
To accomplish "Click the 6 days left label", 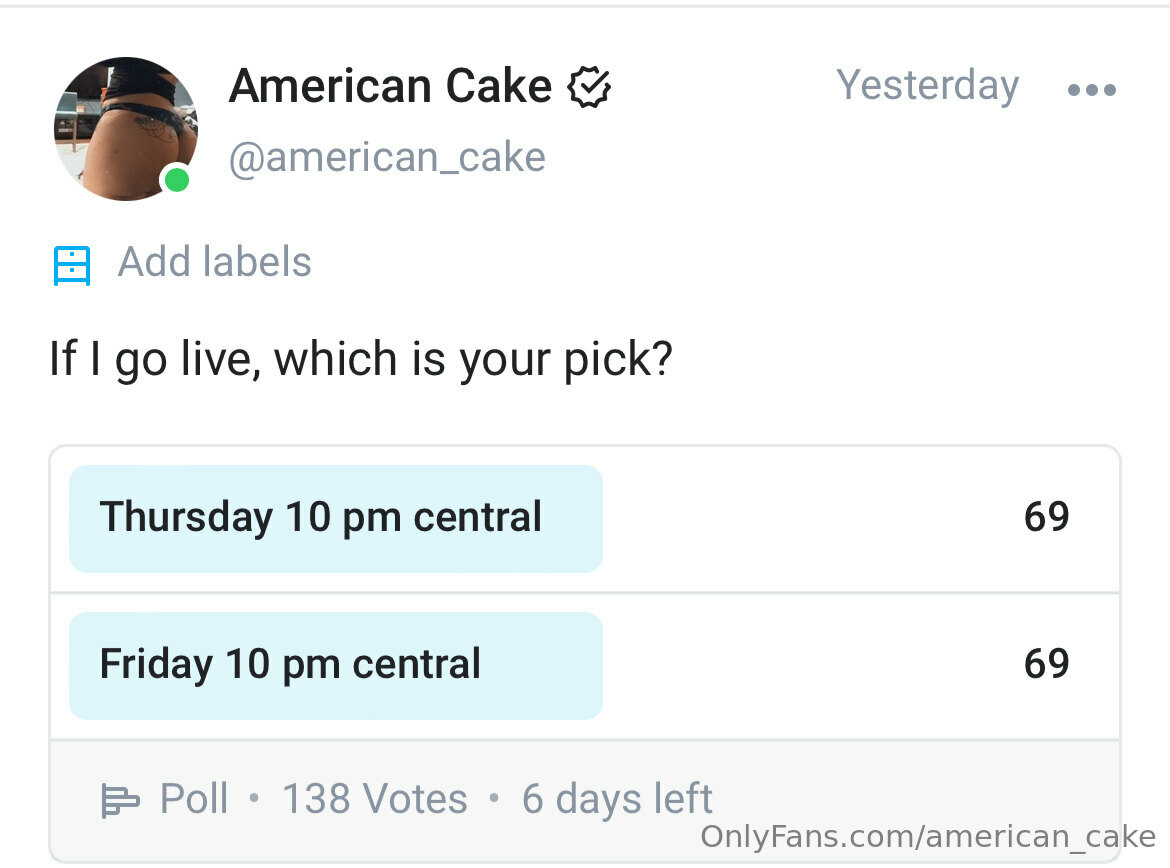I will pos(617,799).
